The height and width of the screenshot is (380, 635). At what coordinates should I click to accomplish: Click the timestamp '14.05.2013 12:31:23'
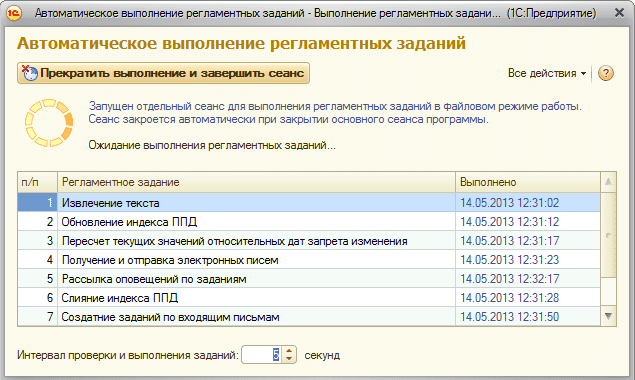click(509, 260)
